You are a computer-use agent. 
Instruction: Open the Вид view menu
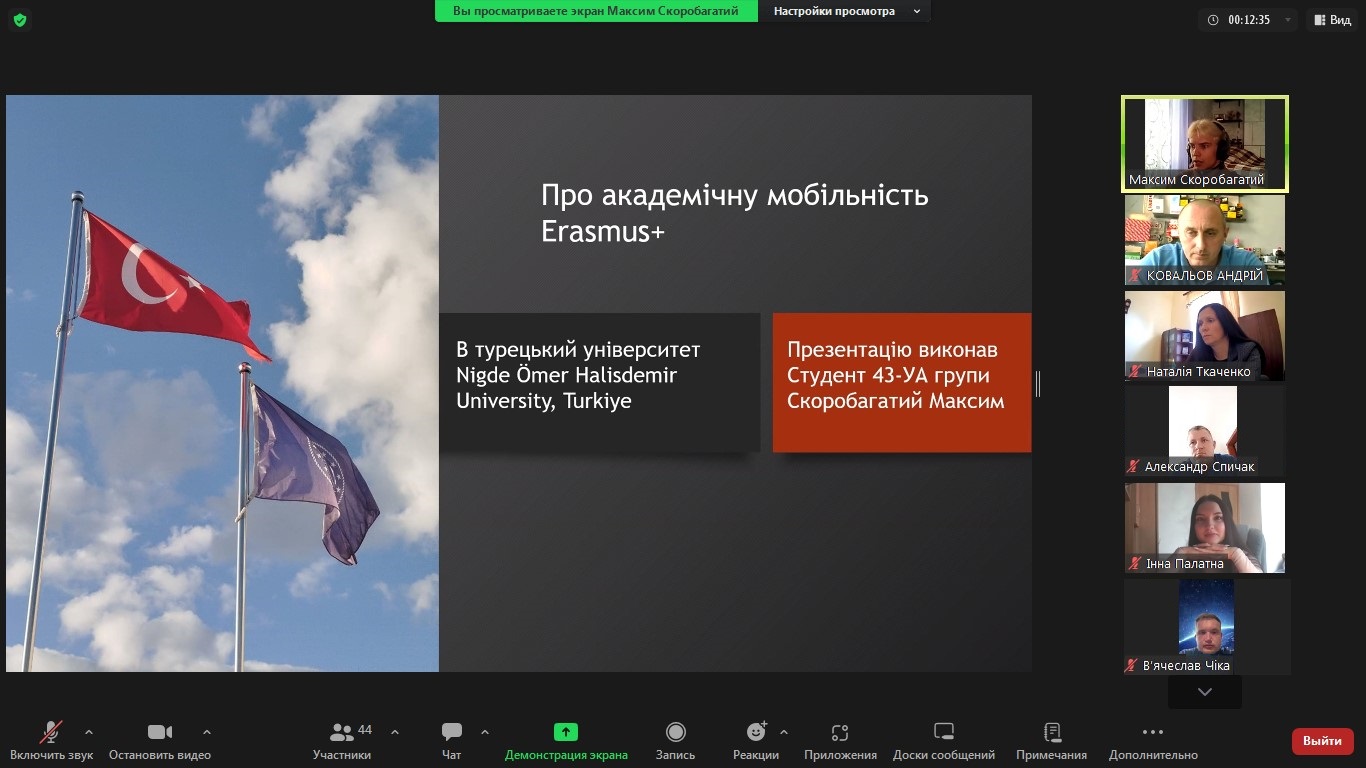point(1332,20)
